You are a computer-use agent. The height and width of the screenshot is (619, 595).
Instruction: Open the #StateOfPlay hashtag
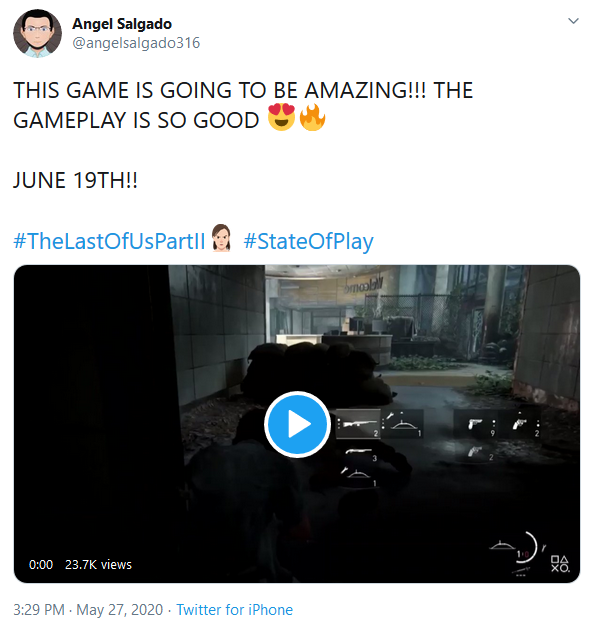[308, 241]
